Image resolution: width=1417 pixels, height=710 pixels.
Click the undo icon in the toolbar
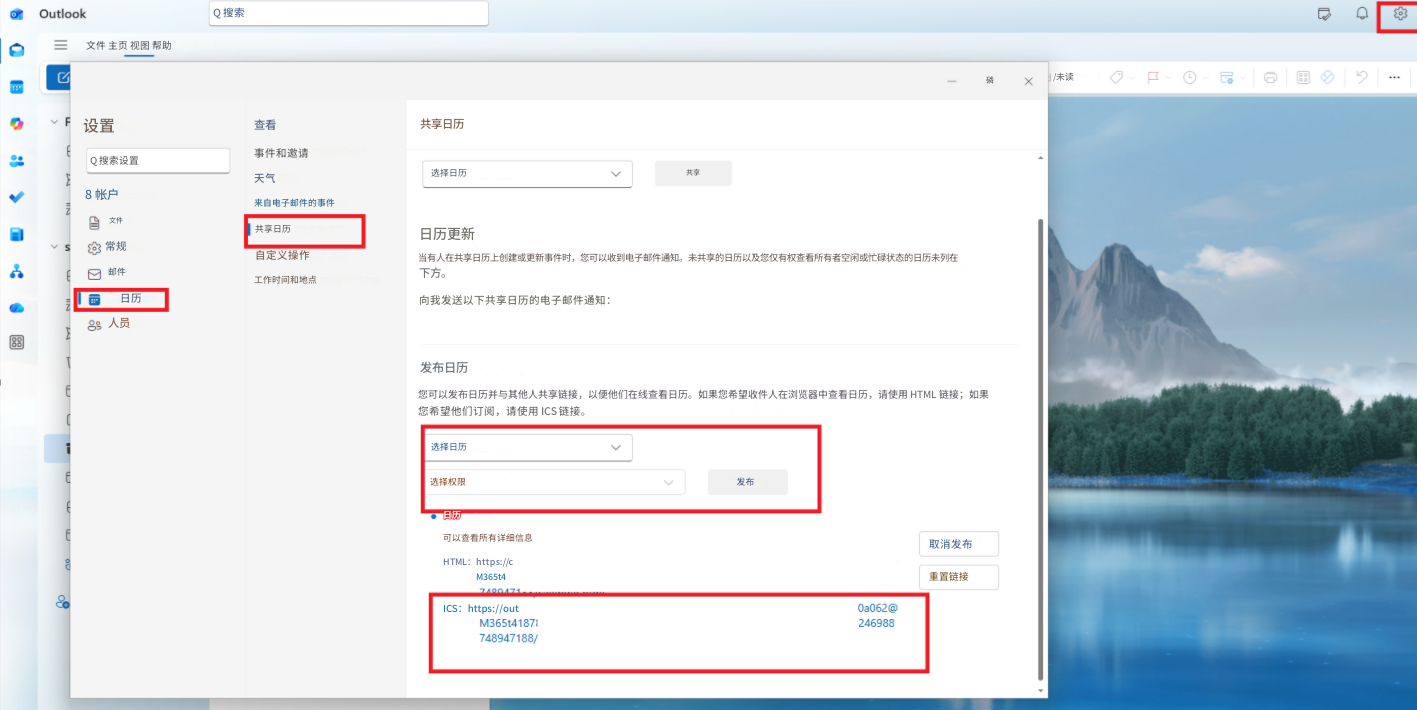coord(1361,76)
